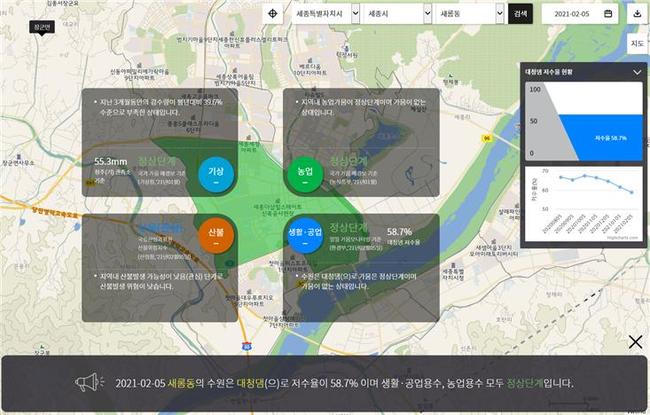Screen dimensions: 650x415
Task: Open the 세종시 city dropdown
Action: (396, 14)
